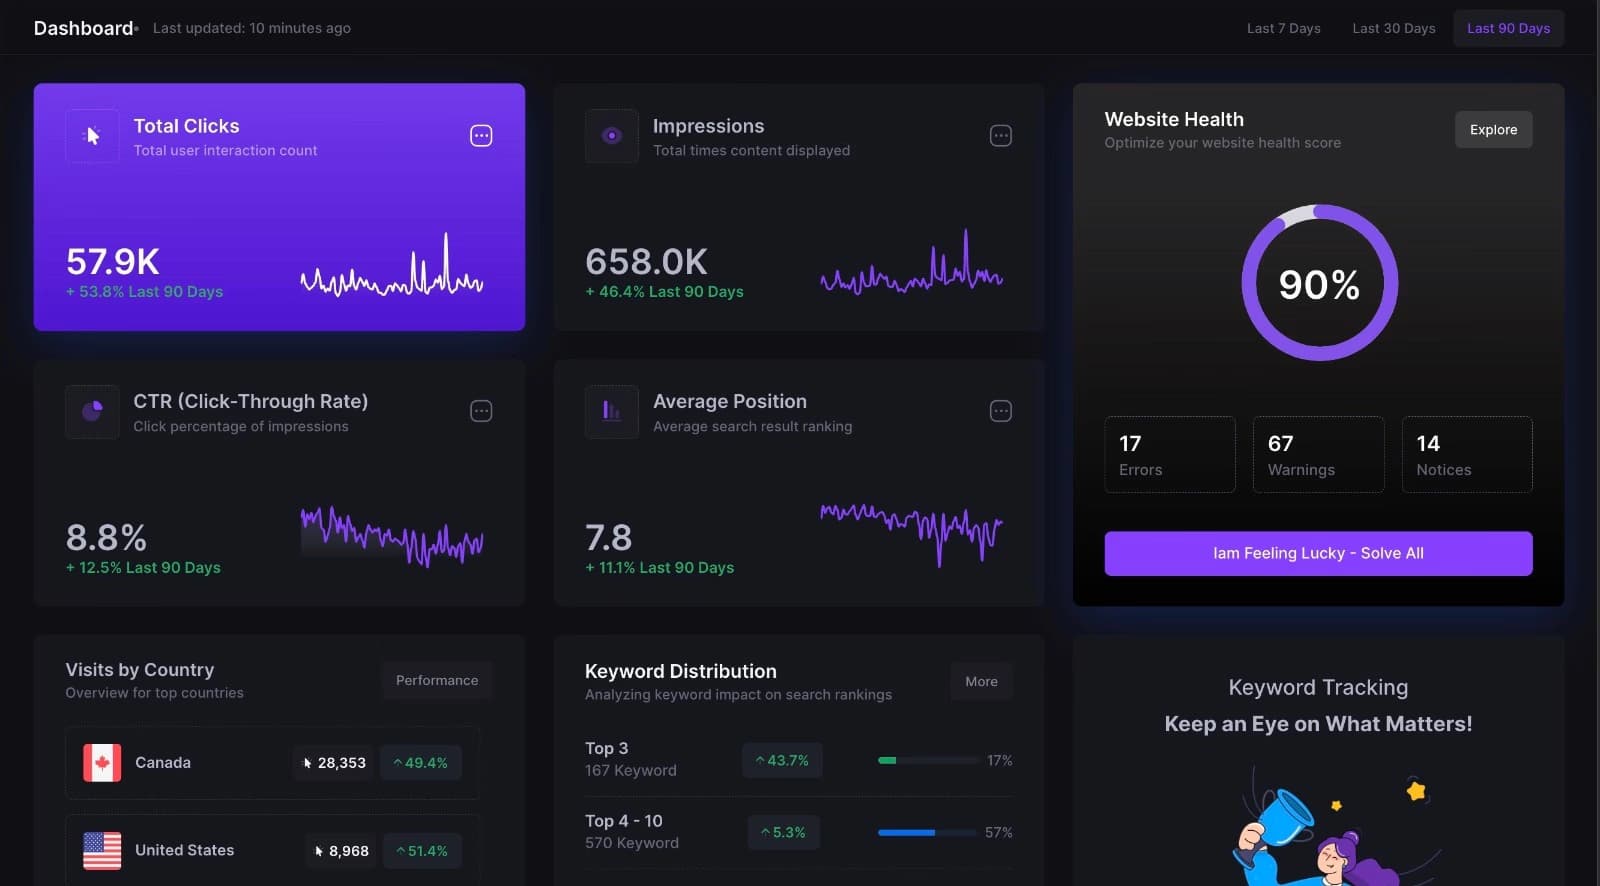1600x886 pixels.
Task: Click the 90% website health ring
Action: (x=1319, y=284)
